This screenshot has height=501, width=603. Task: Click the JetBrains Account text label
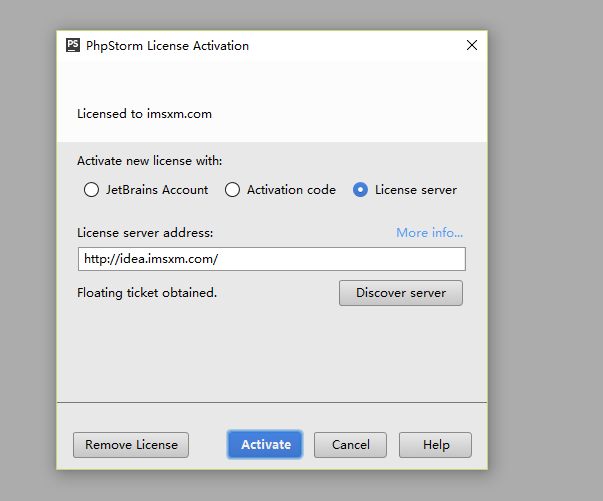click(x=157, y=190)
